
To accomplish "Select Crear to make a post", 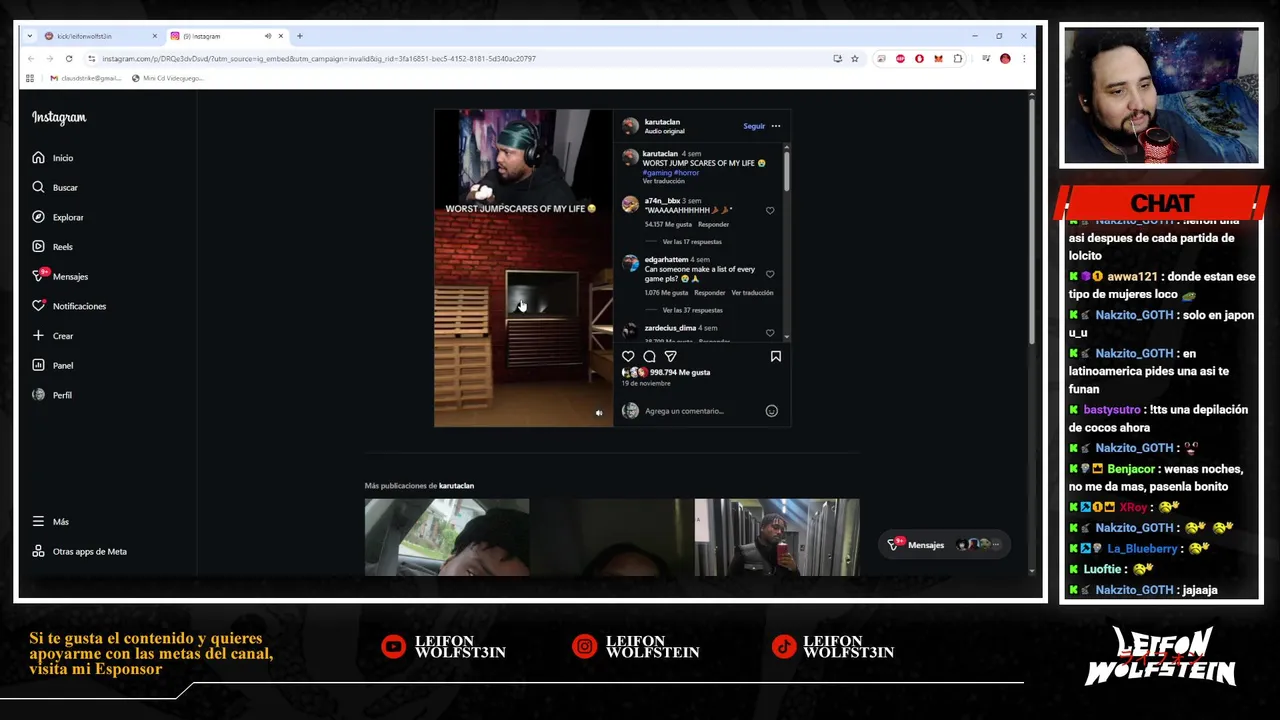I will [52, 336].
